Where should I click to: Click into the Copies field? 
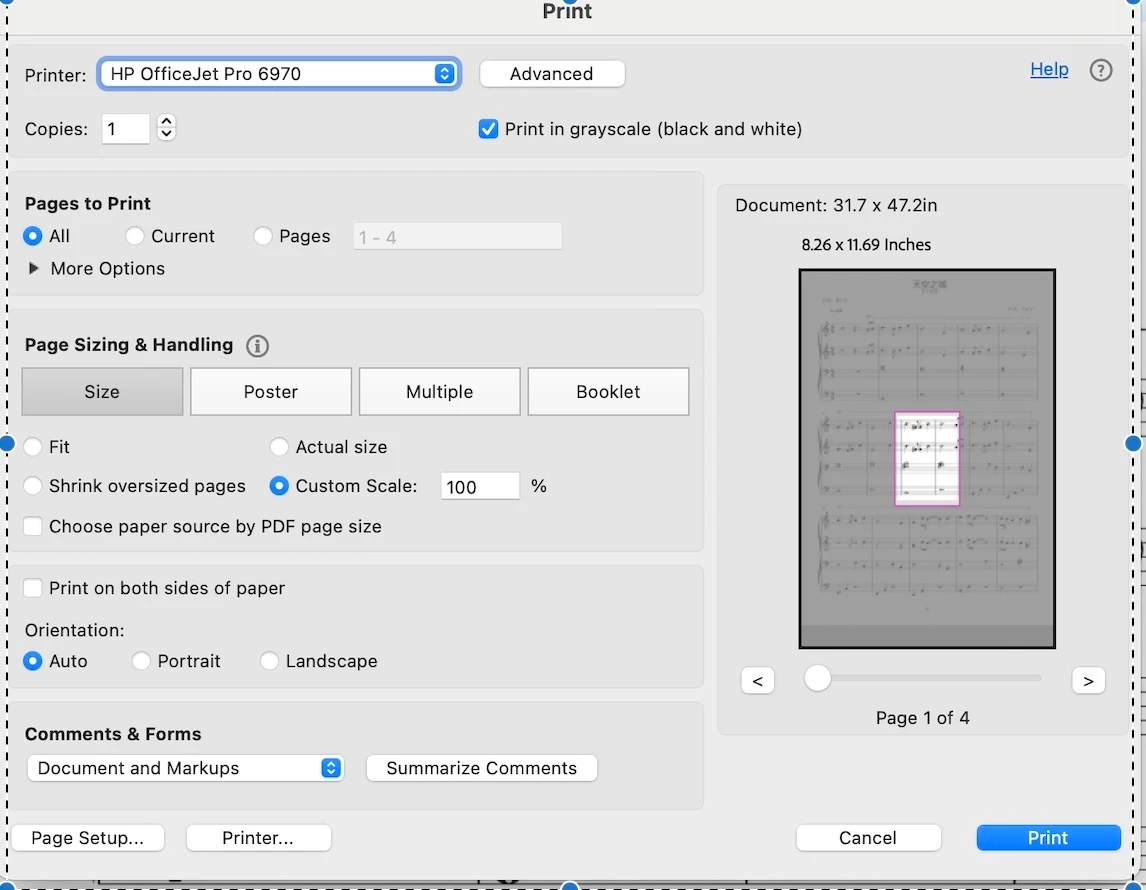(126, 129)
